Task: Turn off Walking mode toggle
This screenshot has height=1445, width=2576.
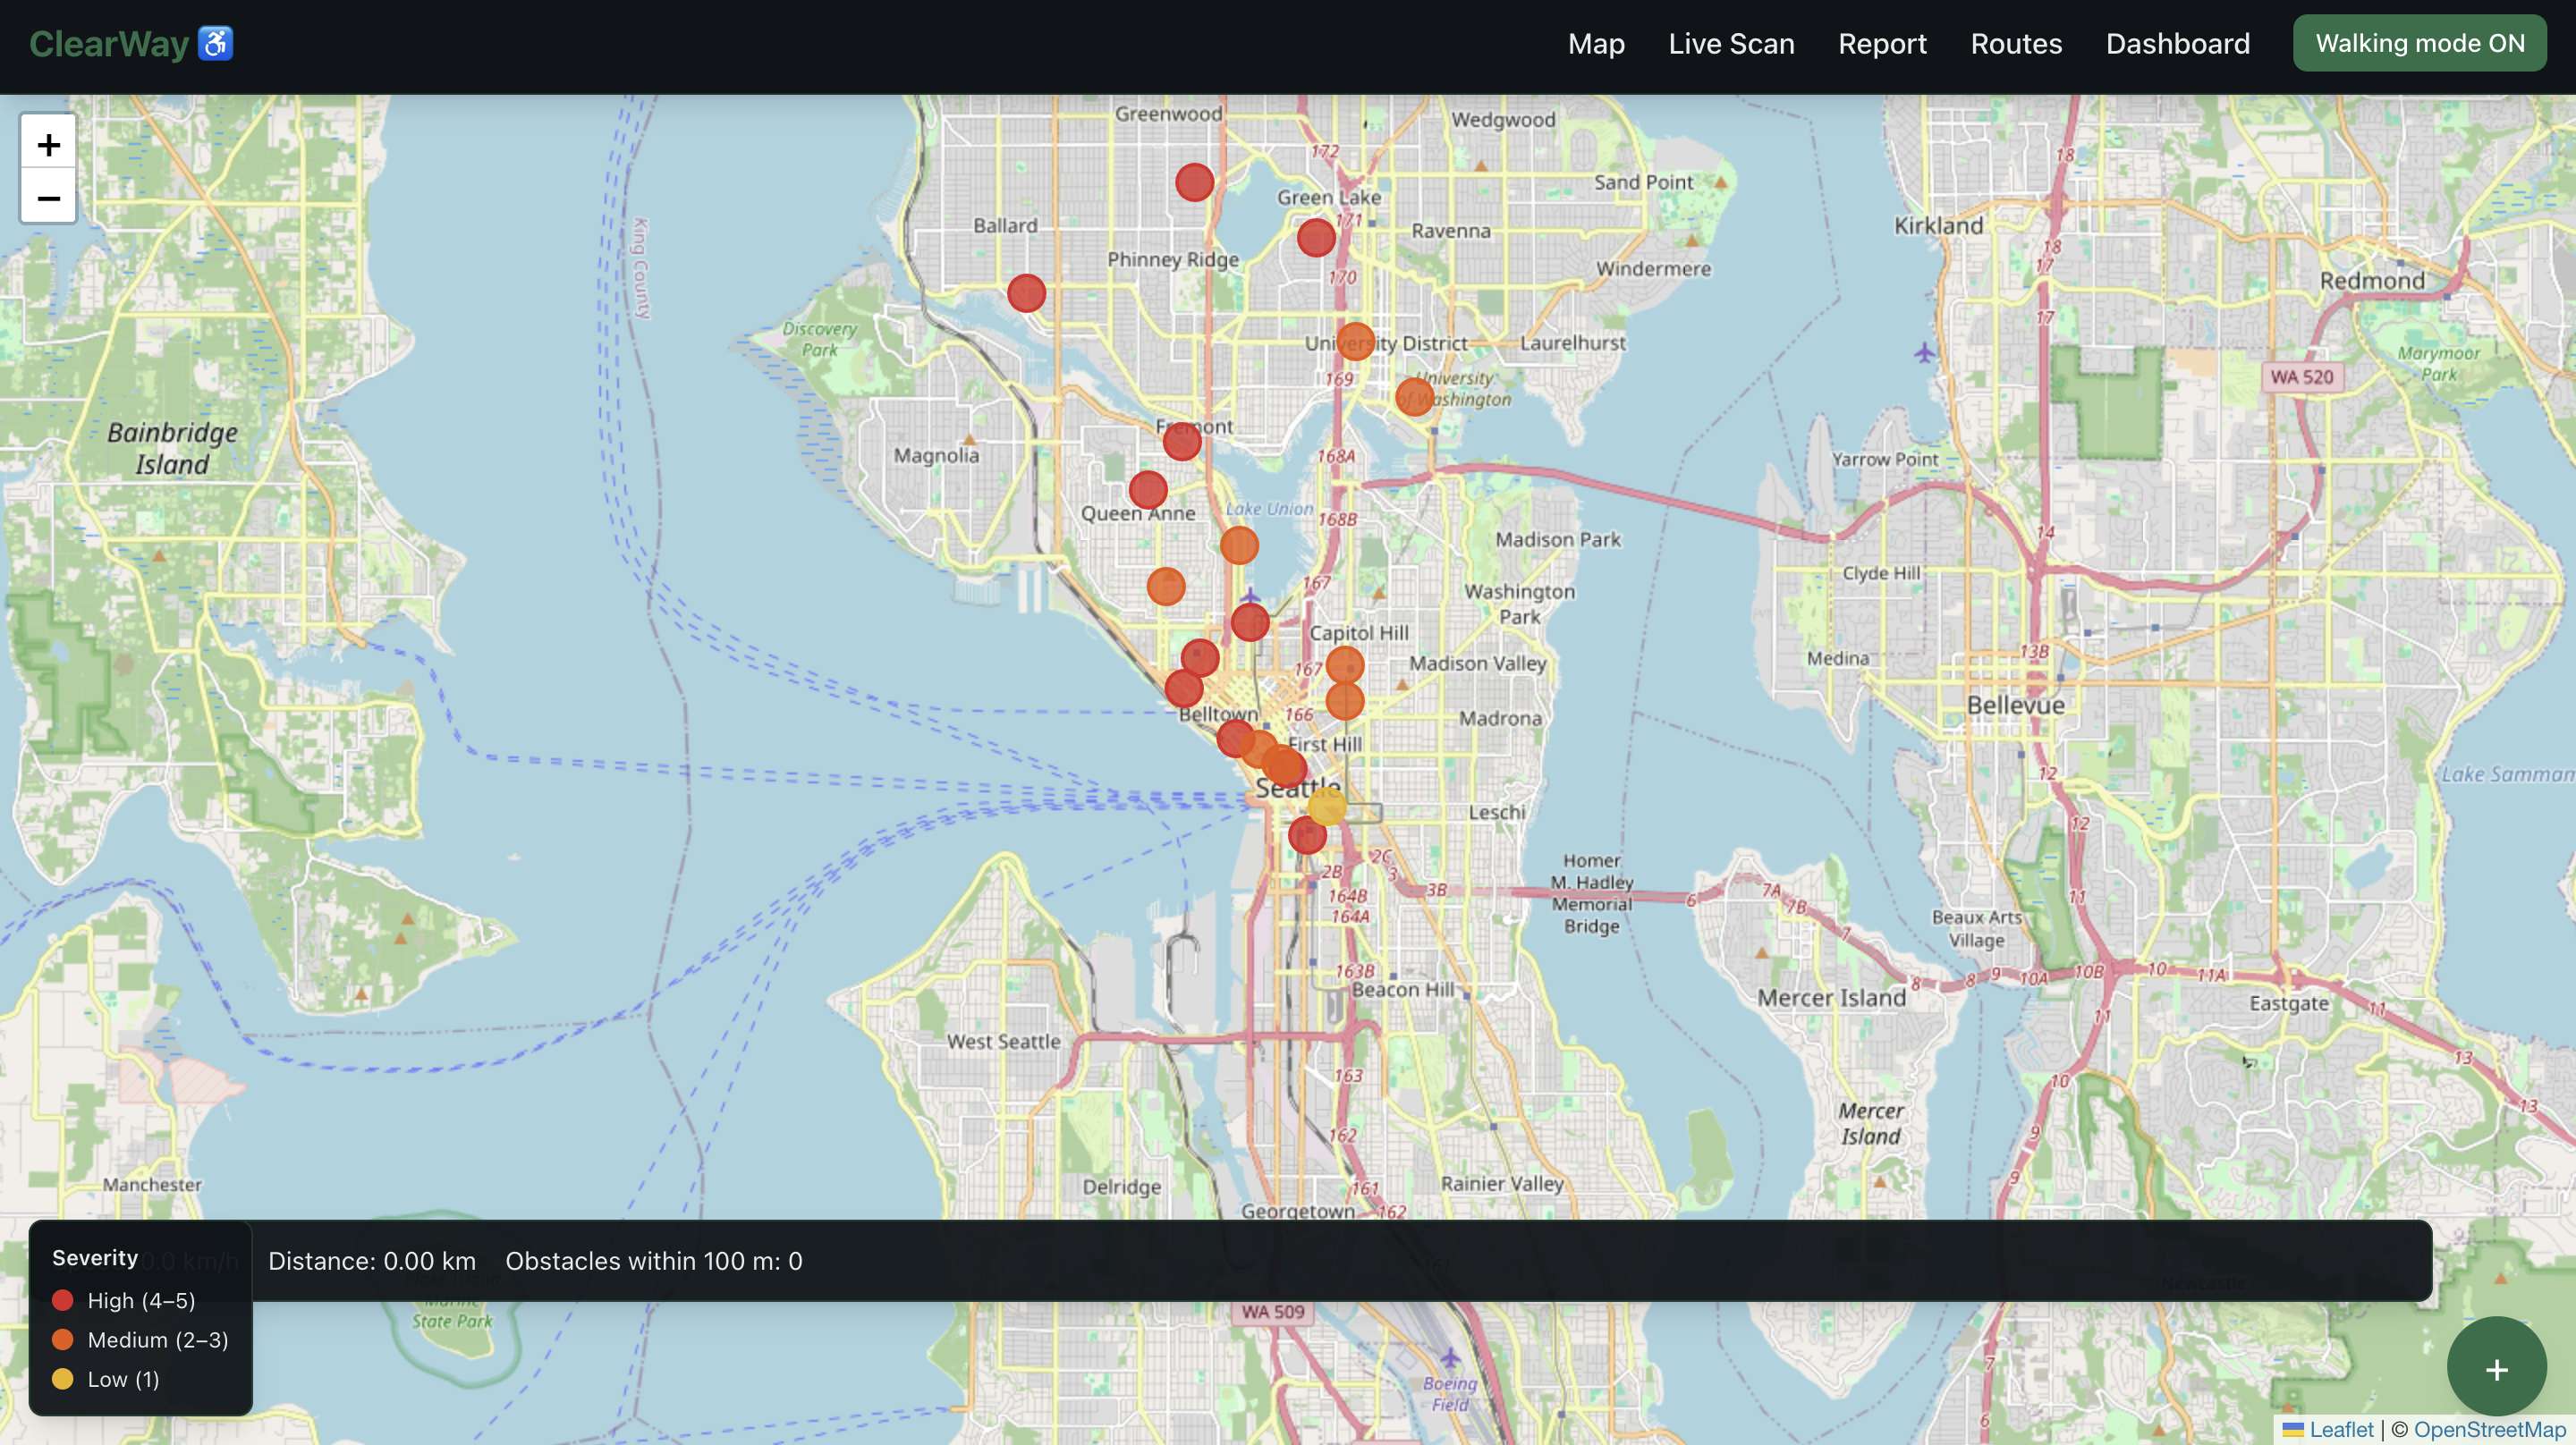Action: pos(2419,43)
